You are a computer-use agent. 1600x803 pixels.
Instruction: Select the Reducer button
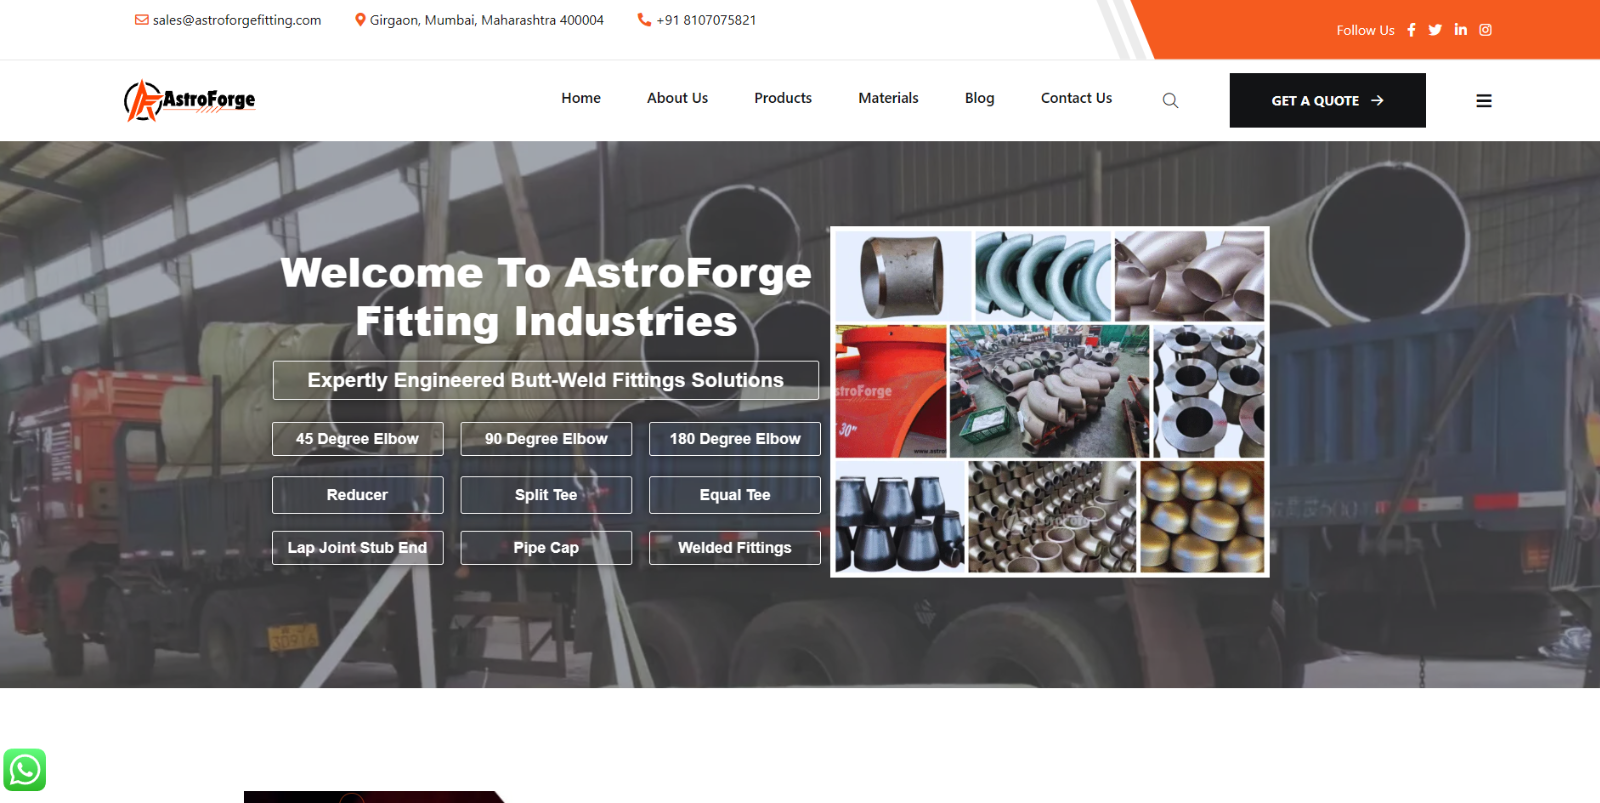(358, 495)
